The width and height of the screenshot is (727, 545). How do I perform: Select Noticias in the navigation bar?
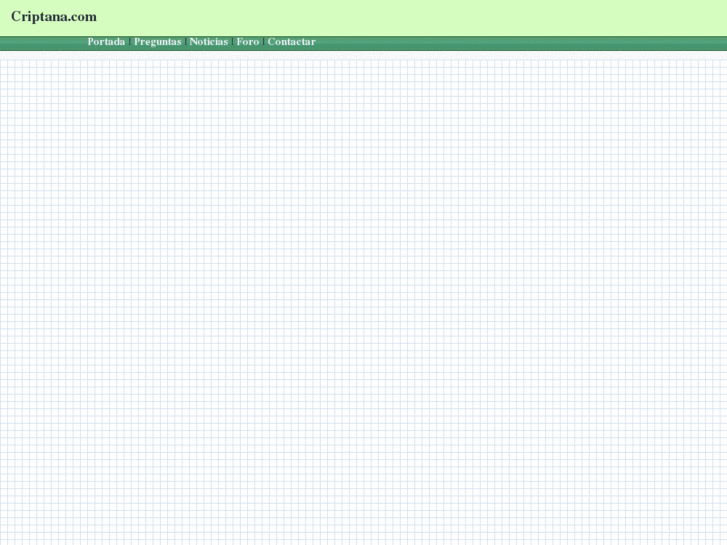209,42
